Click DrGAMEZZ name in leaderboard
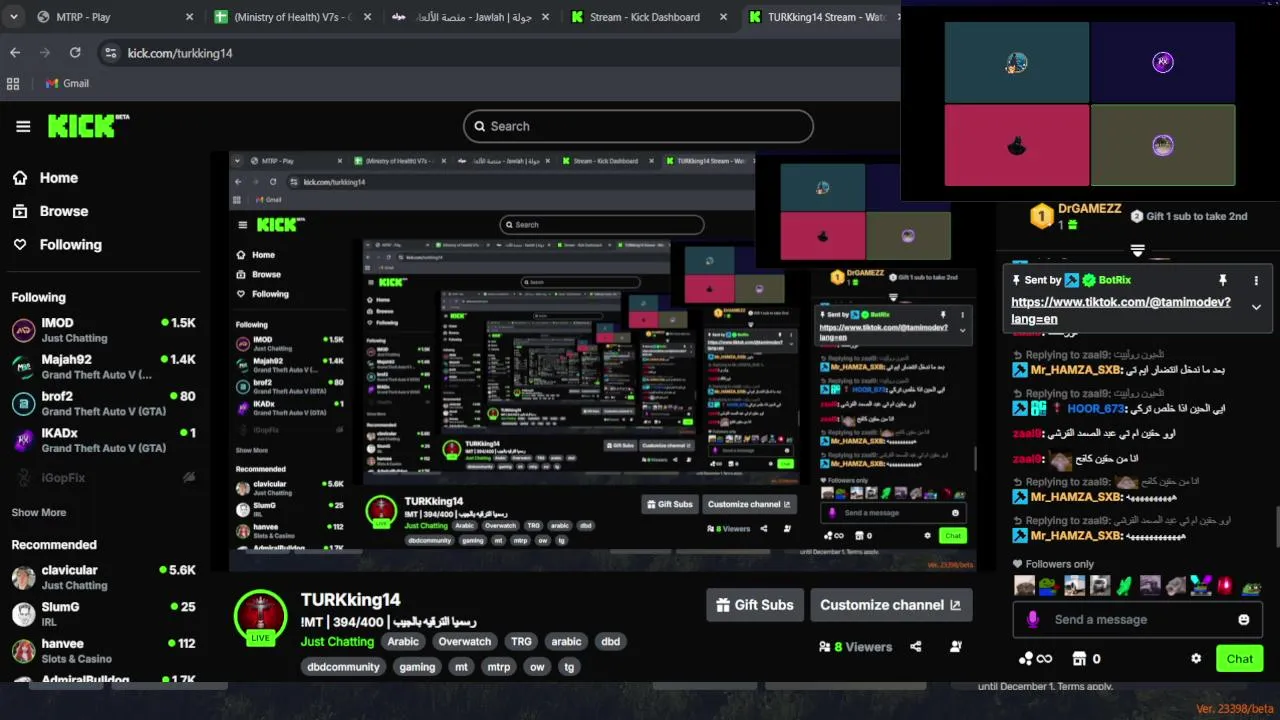This screenshot has width=1280, height=720. tap(1090, 208)
